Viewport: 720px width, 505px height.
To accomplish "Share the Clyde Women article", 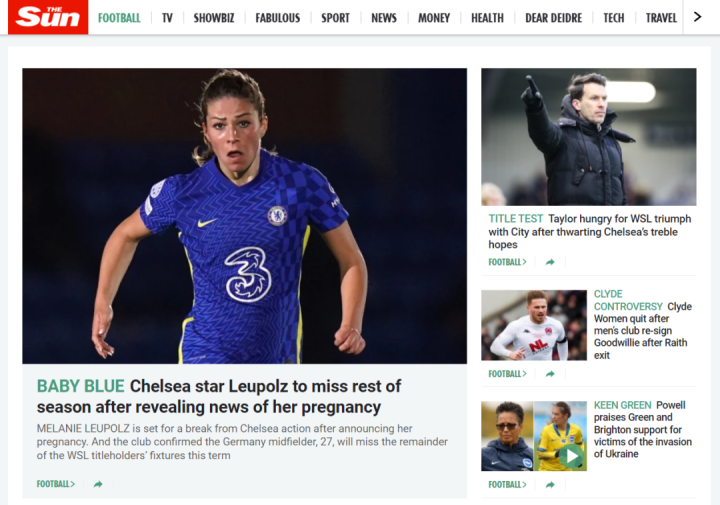I will [x=550, y=374].
